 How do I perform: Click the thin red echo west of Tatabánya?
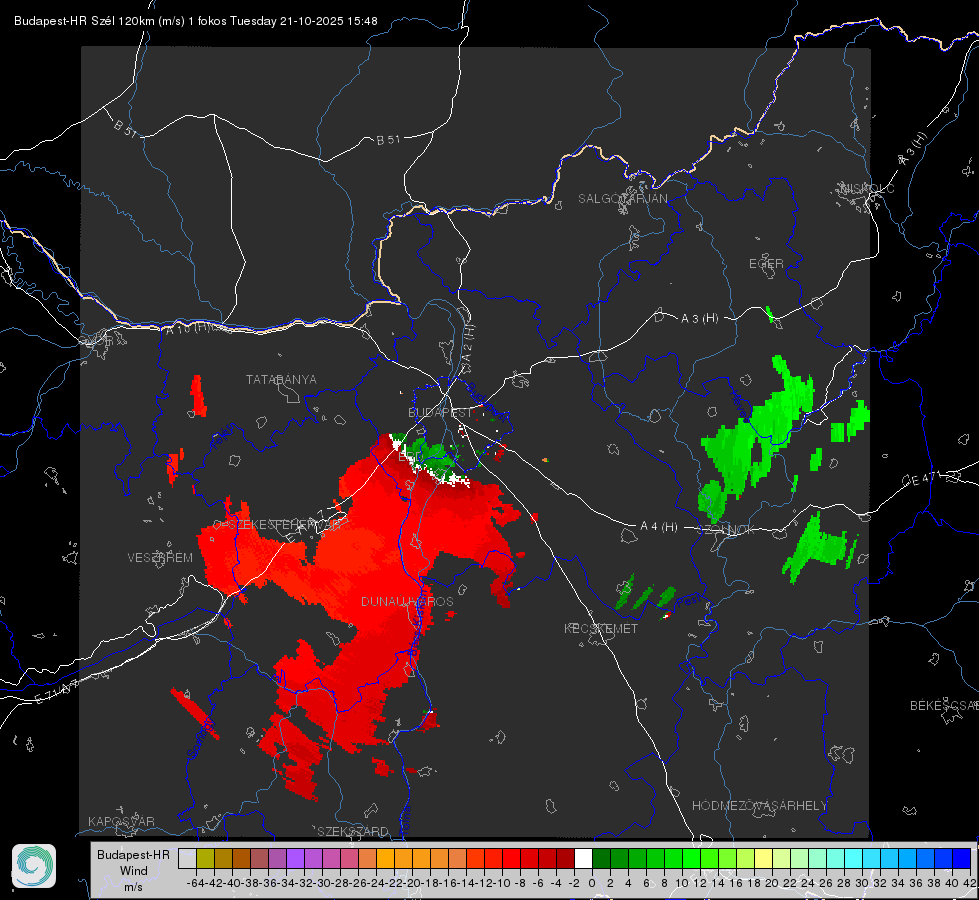click(x=199, y=395)
